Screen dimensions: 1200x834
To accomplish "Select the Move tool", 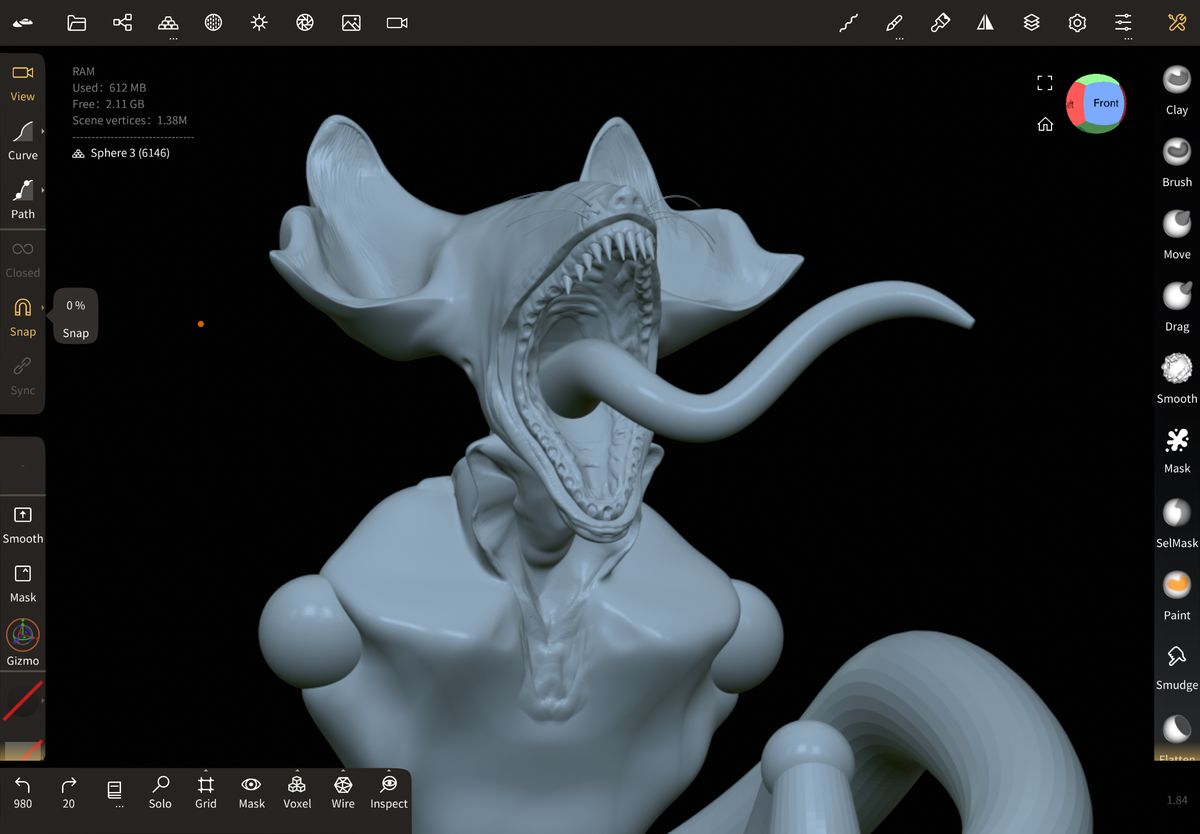I will [1177, 234].
